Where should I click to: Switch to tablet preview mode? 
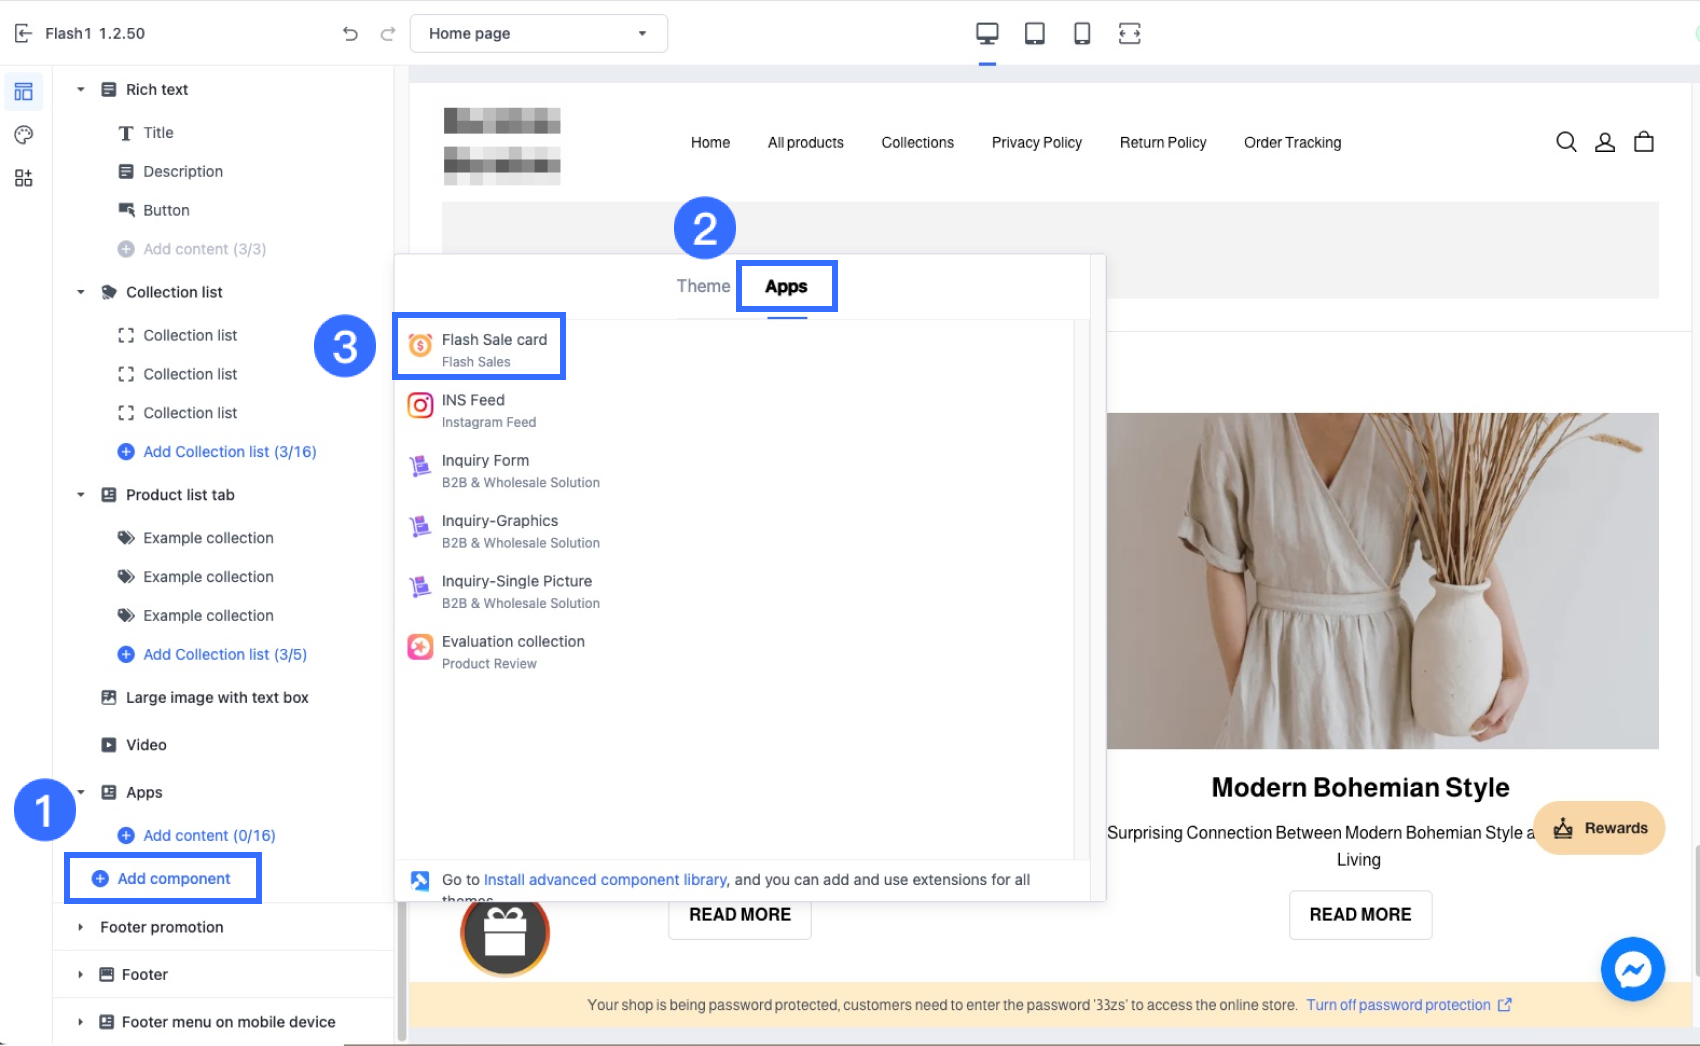1035,34
